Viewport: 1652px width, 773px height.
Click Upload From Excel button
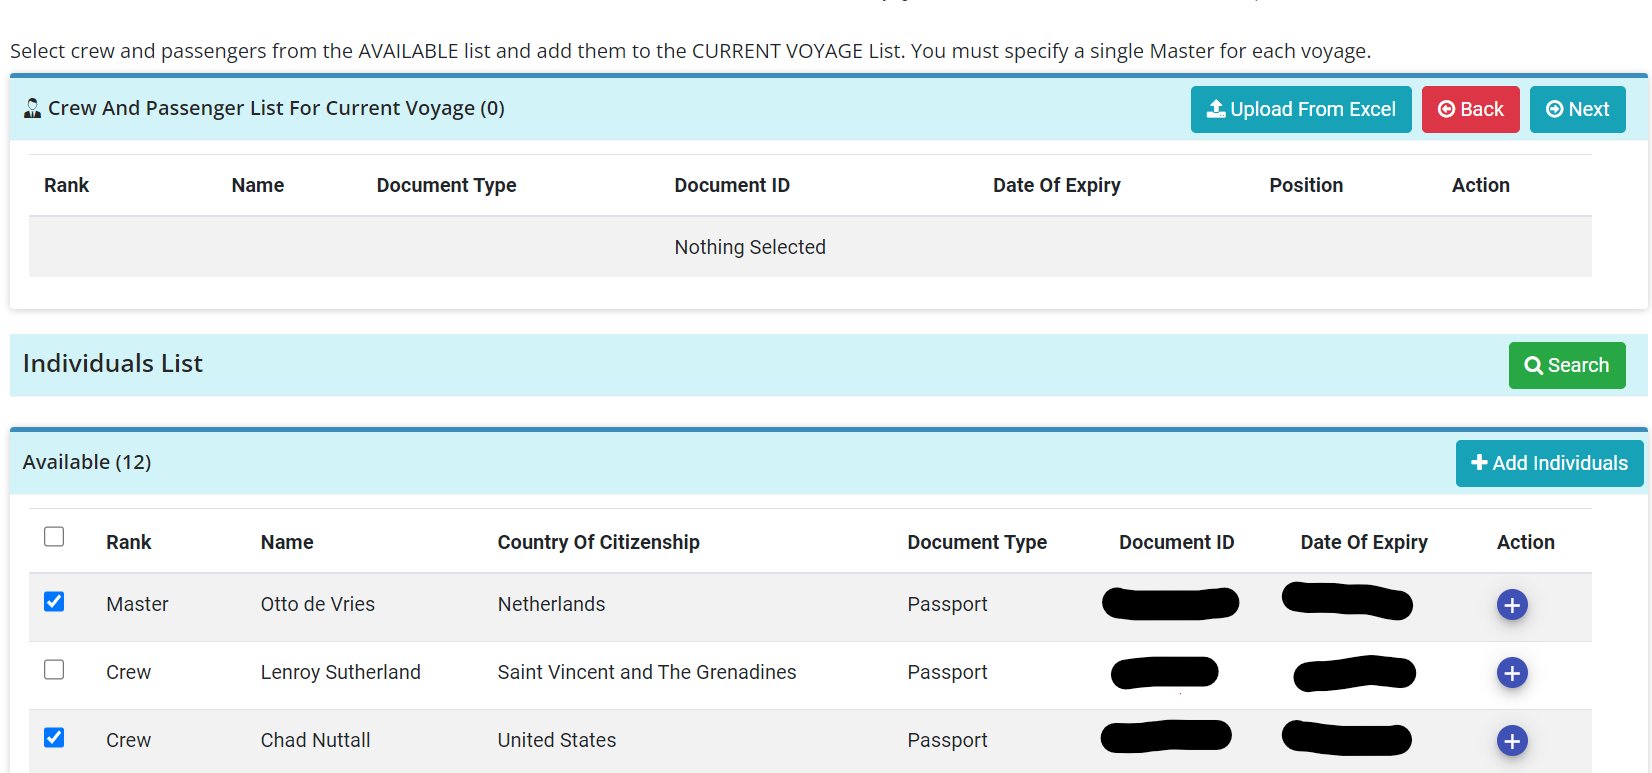1300,109
